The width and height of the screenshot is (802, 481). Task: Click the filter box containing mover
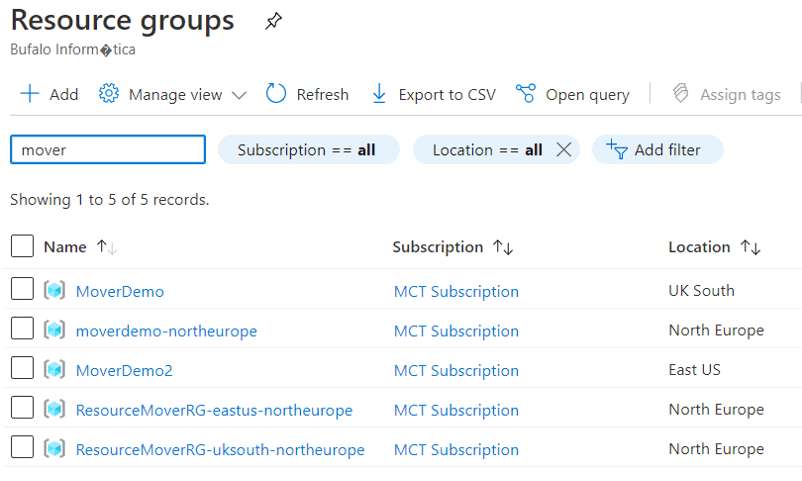108,149
